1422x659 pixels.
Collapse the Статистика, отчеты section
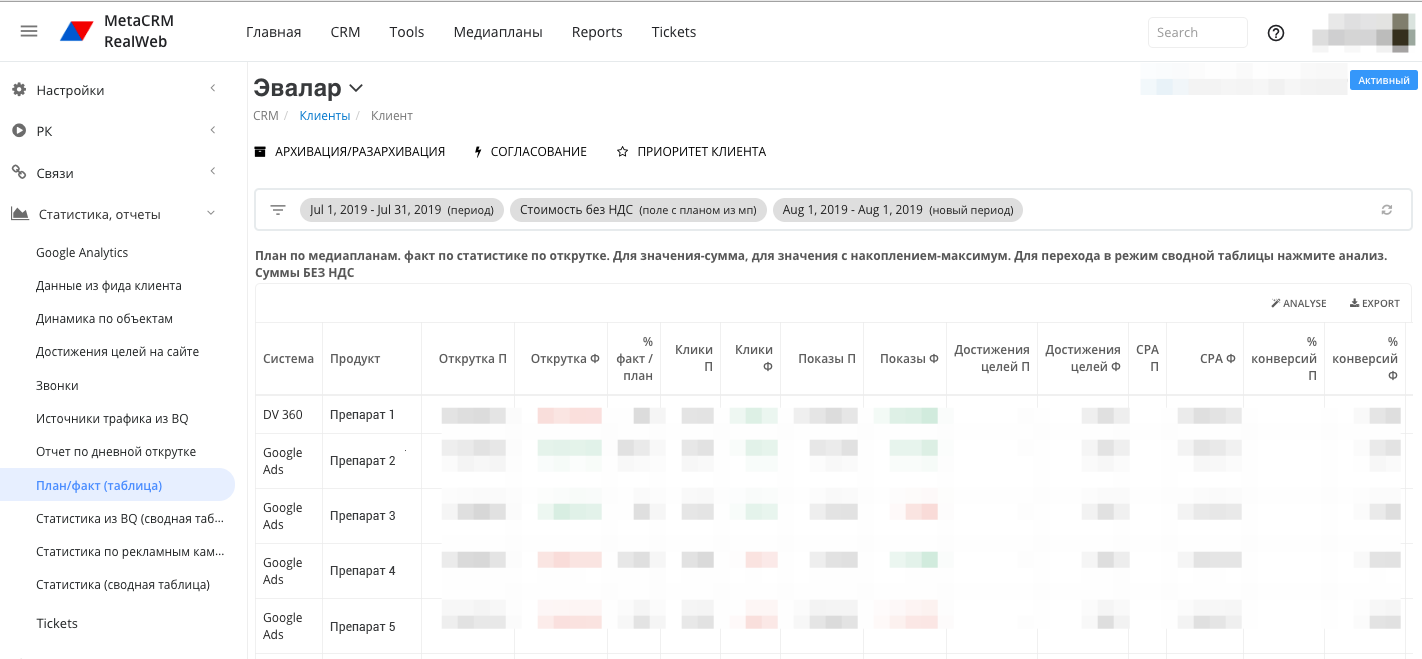(211, 213)
